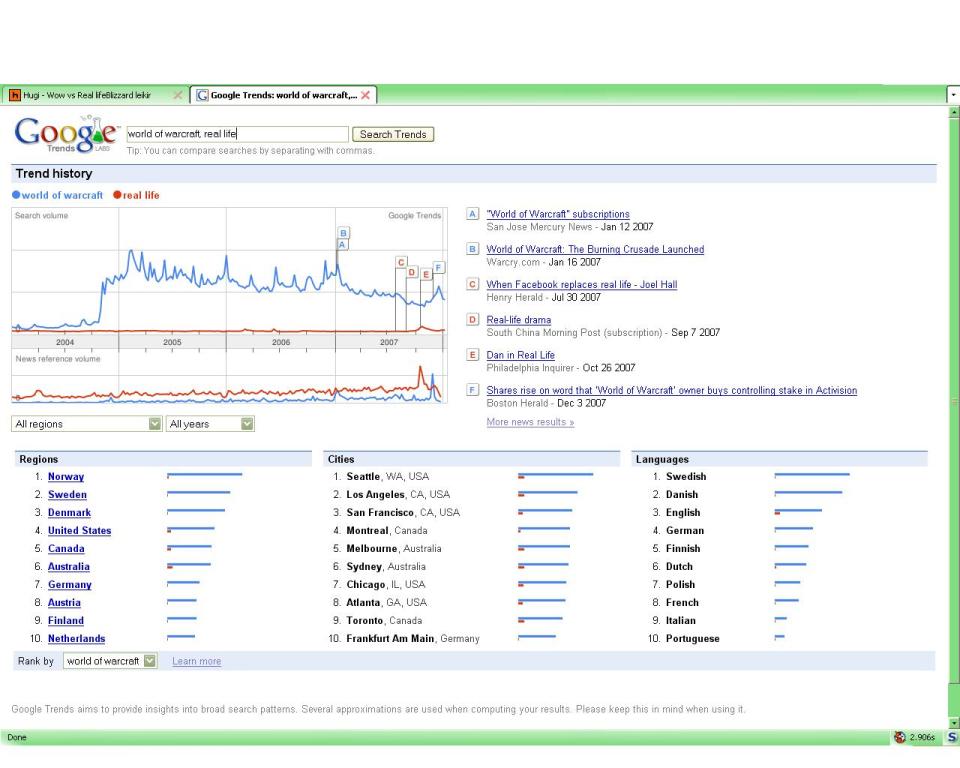Click news marker D icon in legend
960x768 pixels.
point(472,319)
